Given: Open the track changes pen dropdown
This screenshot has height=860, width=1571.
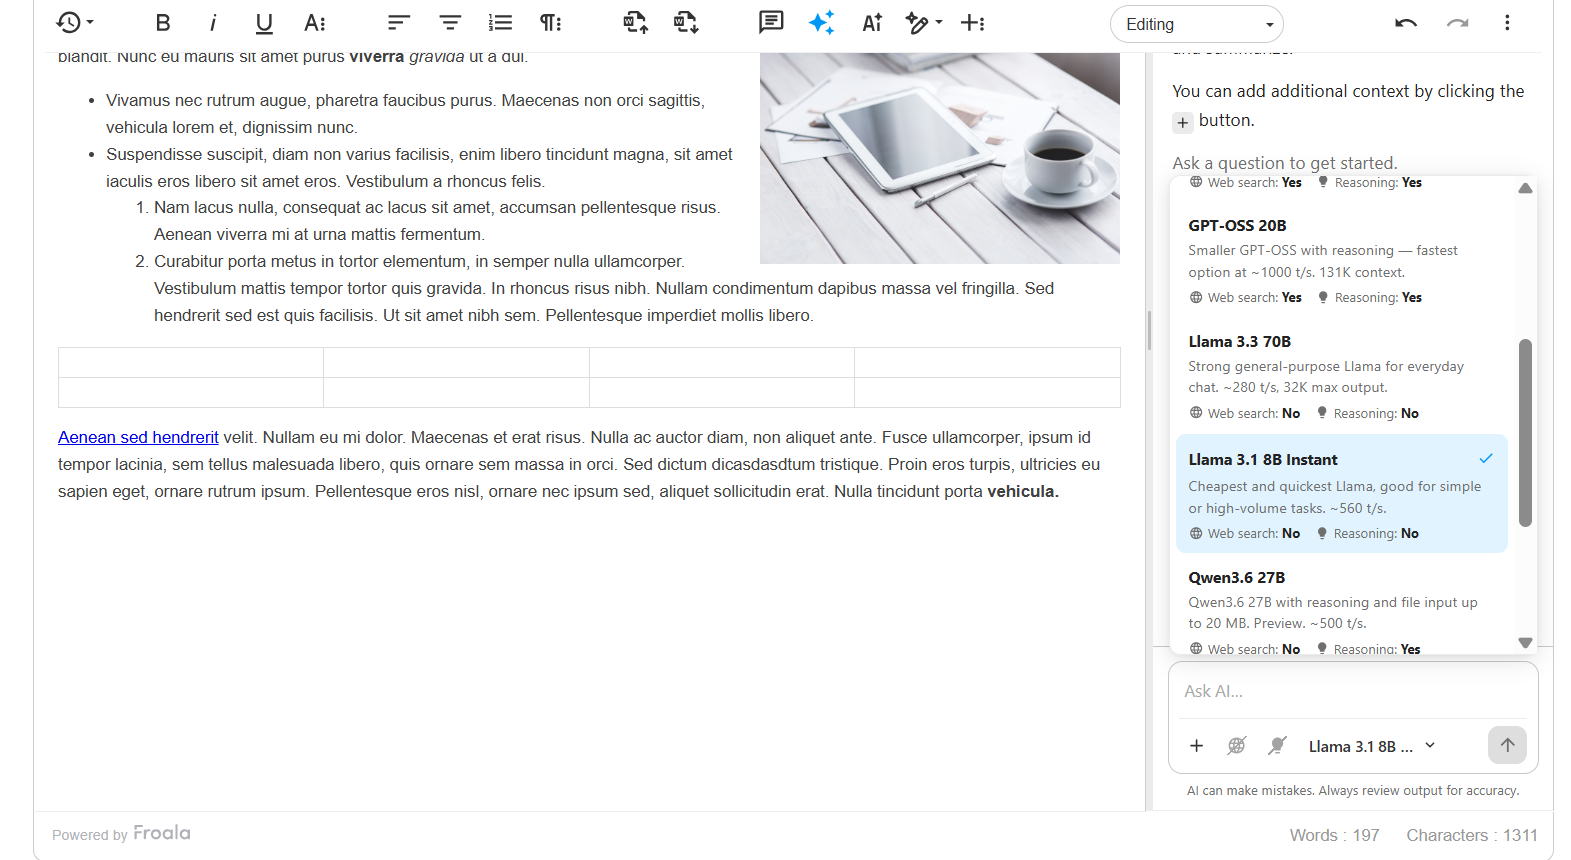Looking at the screenshot, I should click(923, 23).
